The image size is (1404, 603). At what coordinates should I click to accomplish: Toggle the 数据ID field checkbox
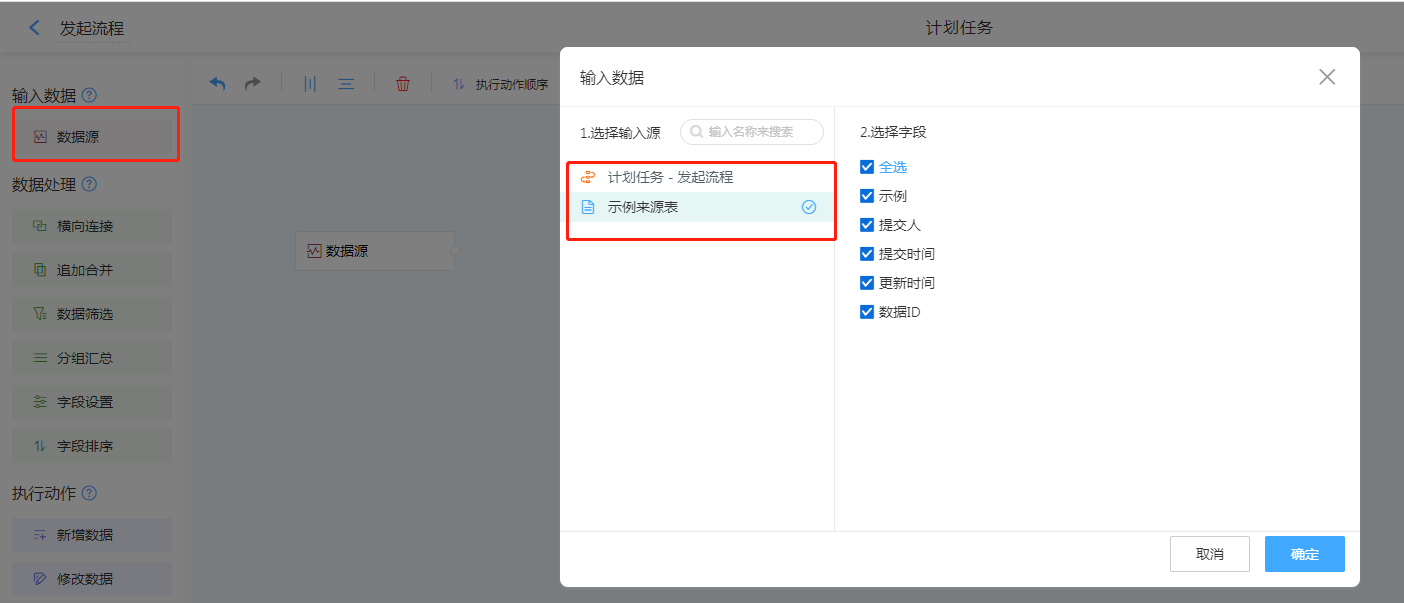(867, 312)
